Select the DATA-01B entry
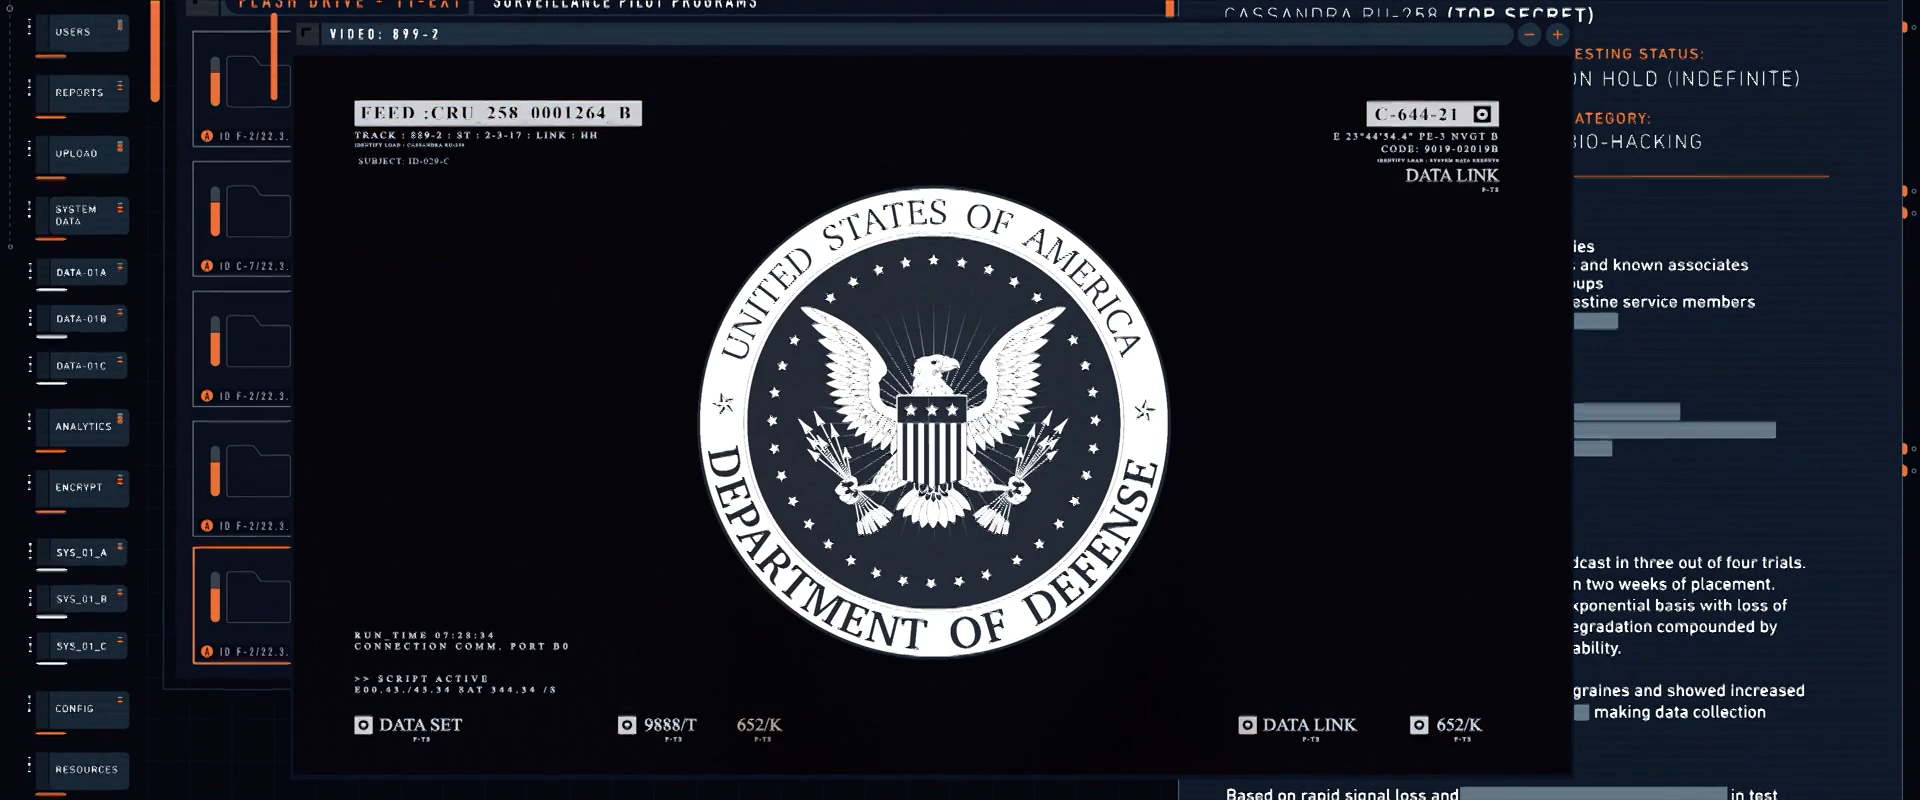 pos(82,319)
